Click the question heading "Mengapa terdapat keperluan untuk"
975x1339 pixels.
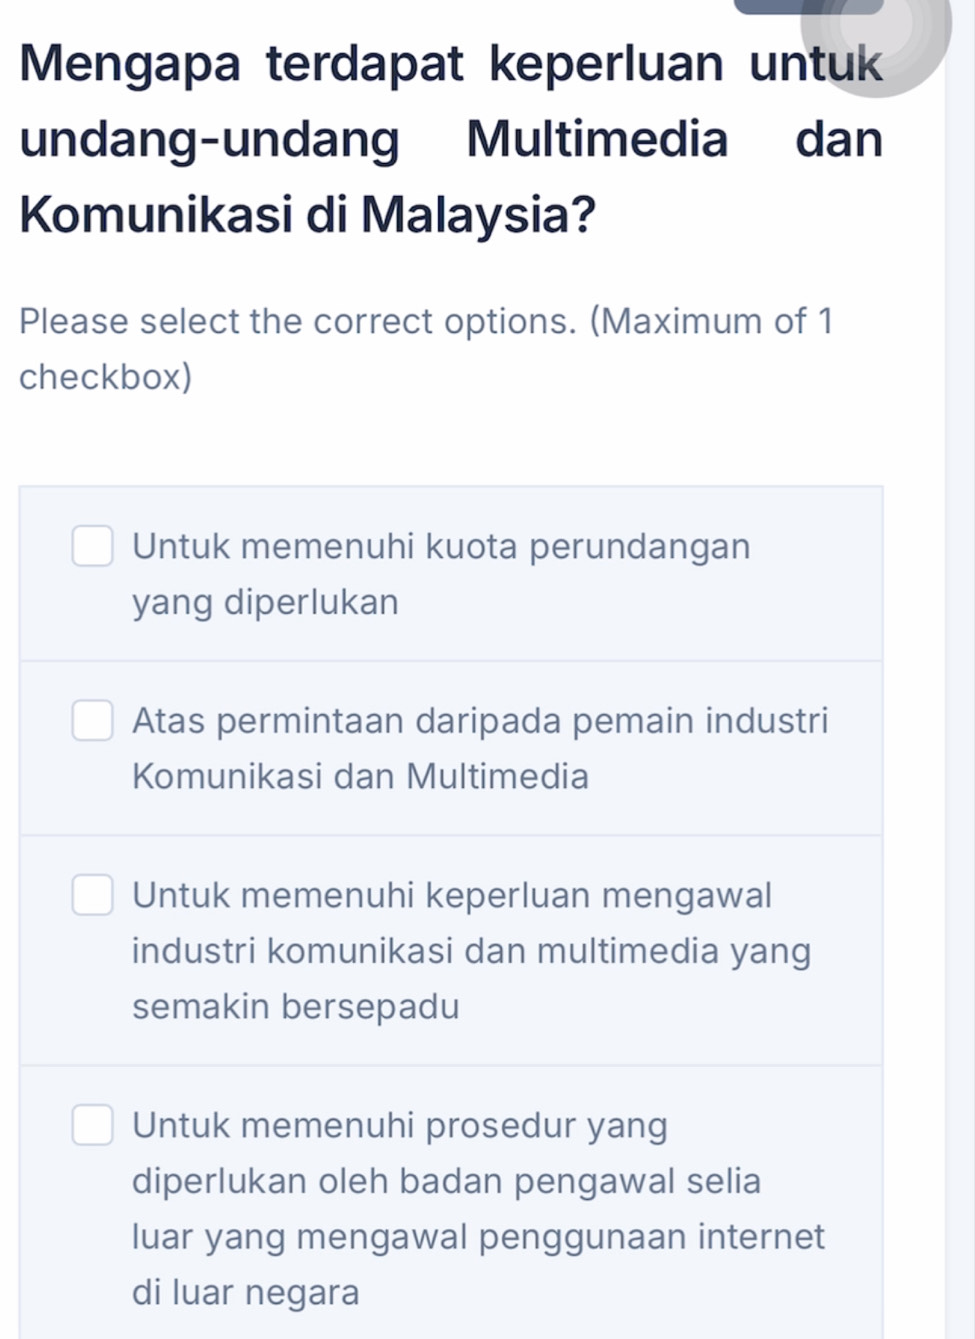coord(450,64)
